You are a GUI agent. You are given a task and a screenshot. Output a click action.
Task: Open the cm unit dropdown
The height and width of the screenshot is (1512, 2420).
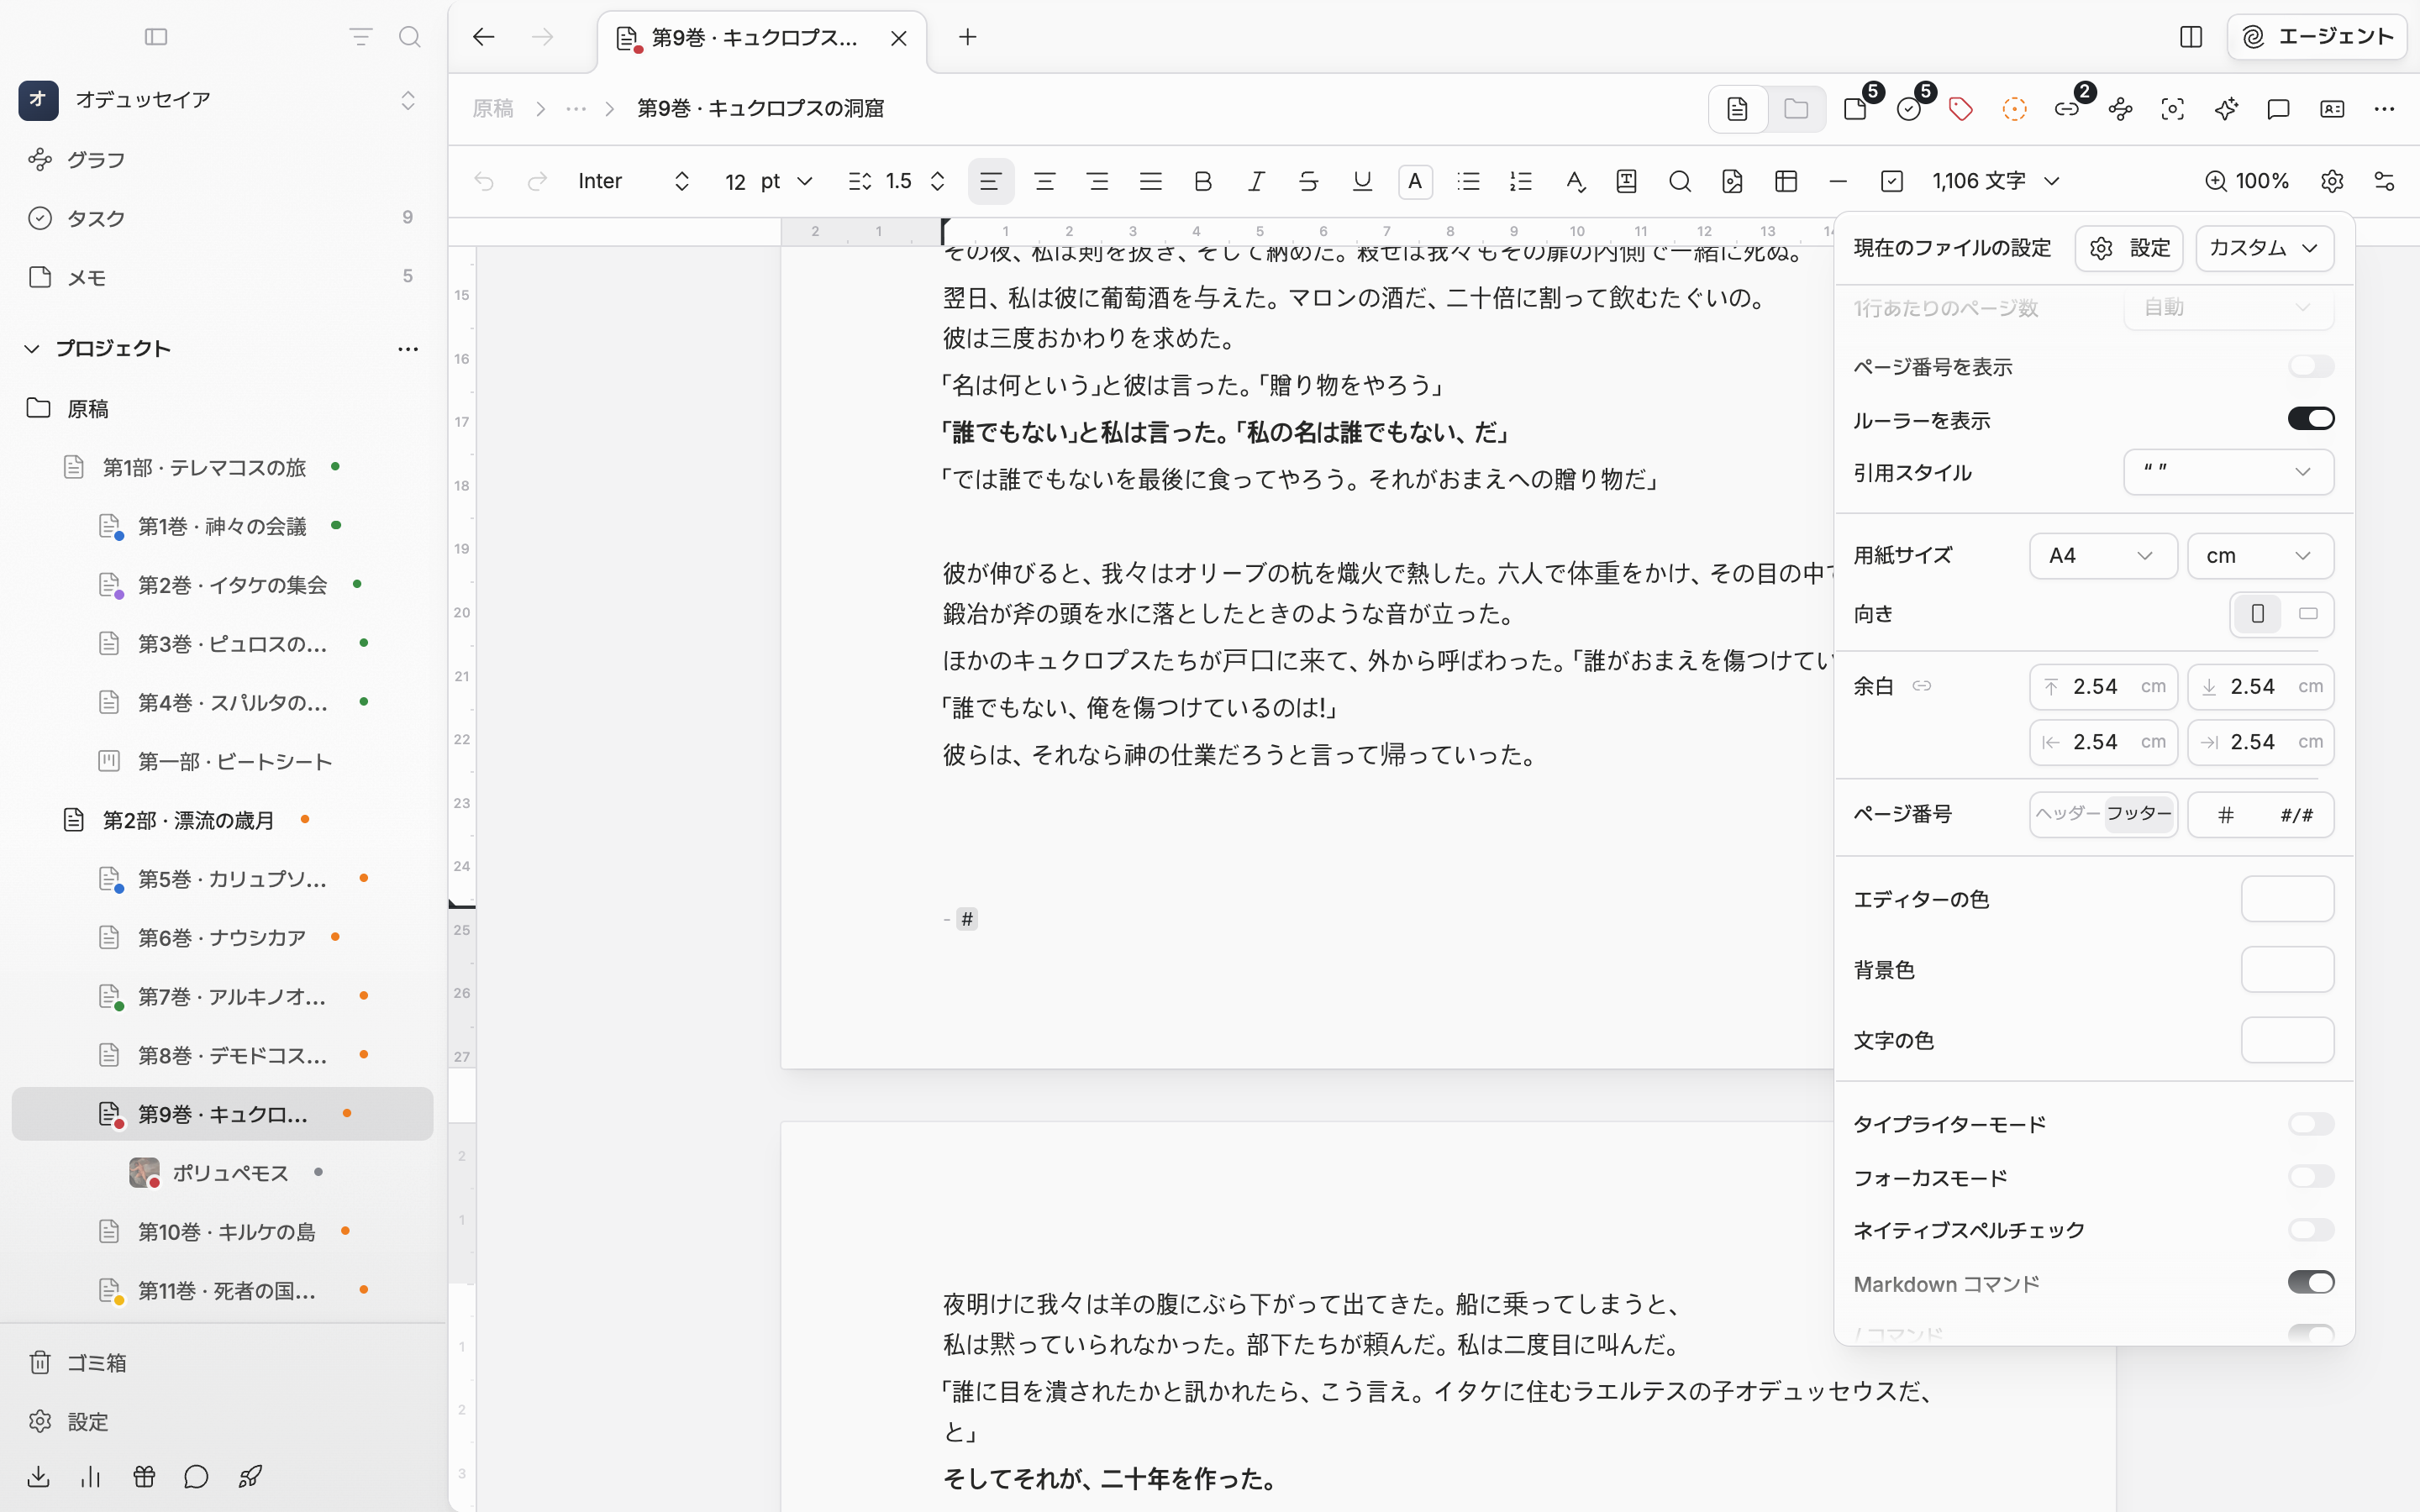coord(2261,556)
